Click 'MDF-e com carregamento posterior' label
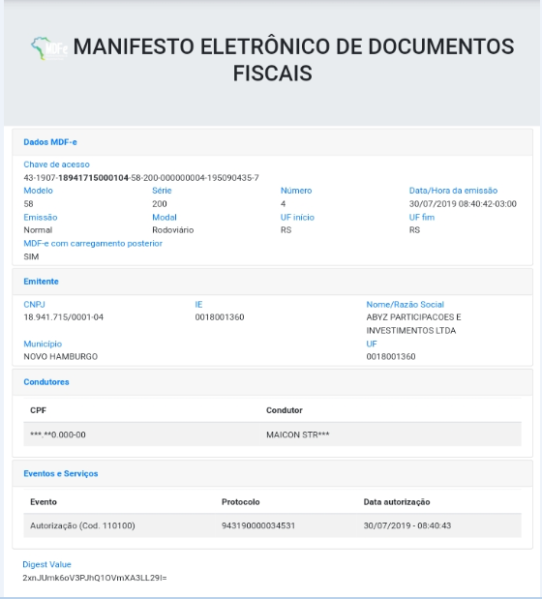The width and height of the screenshot is (542, 599). tap(93, 243)
